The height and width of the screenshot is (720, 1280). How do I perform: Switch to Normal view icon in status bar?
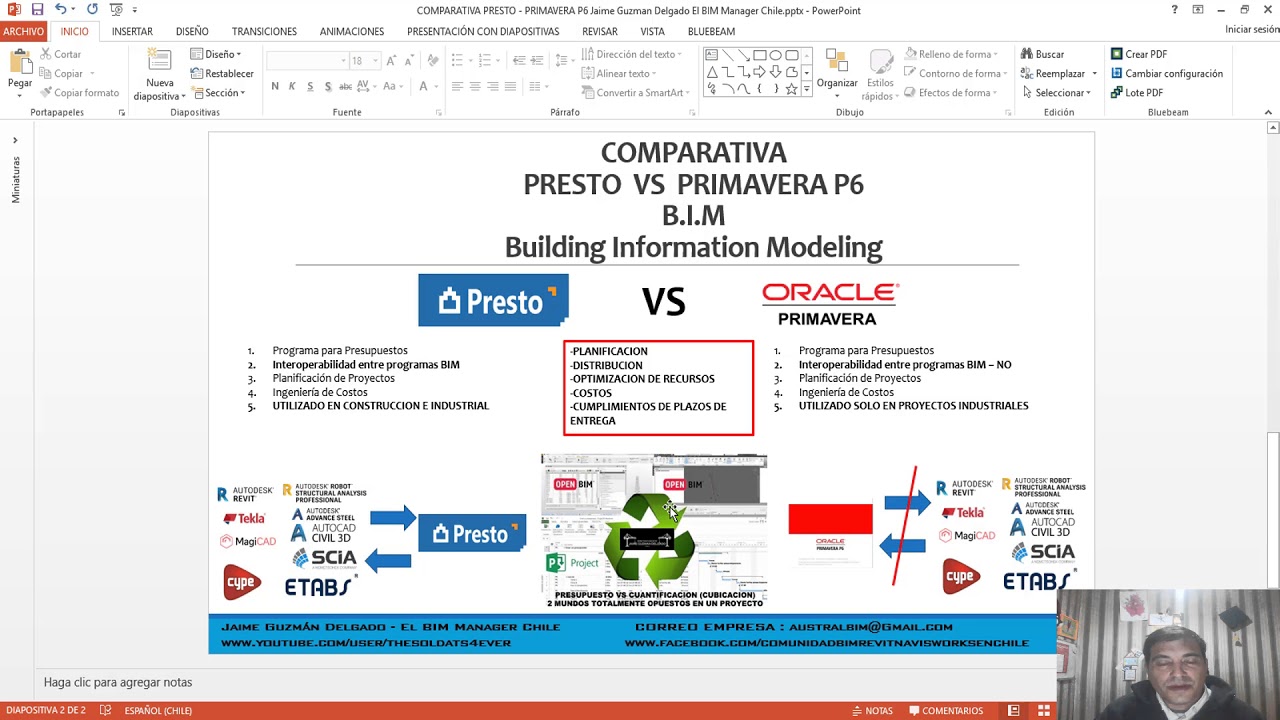(x=1014, y=710)
